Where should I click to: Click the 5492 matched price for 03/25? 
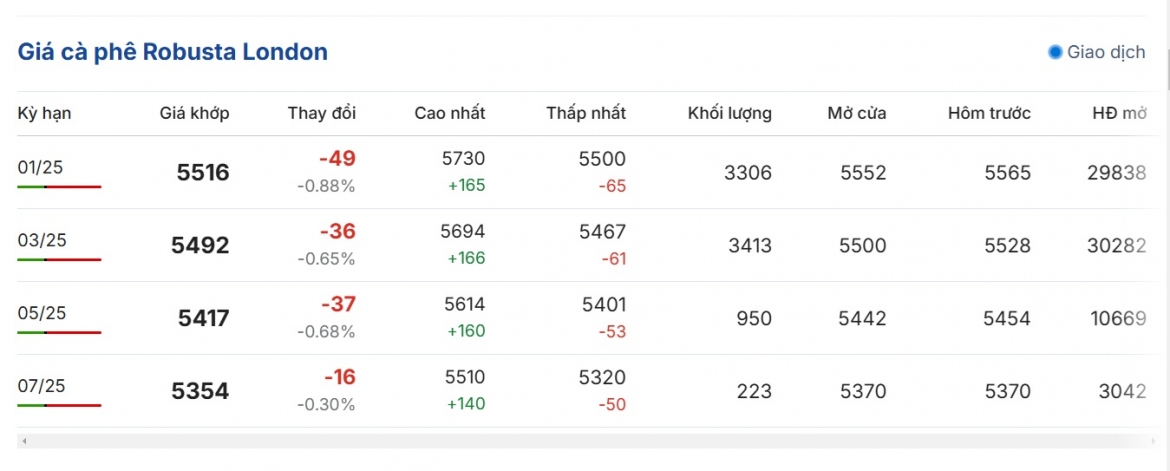(200, 246)
